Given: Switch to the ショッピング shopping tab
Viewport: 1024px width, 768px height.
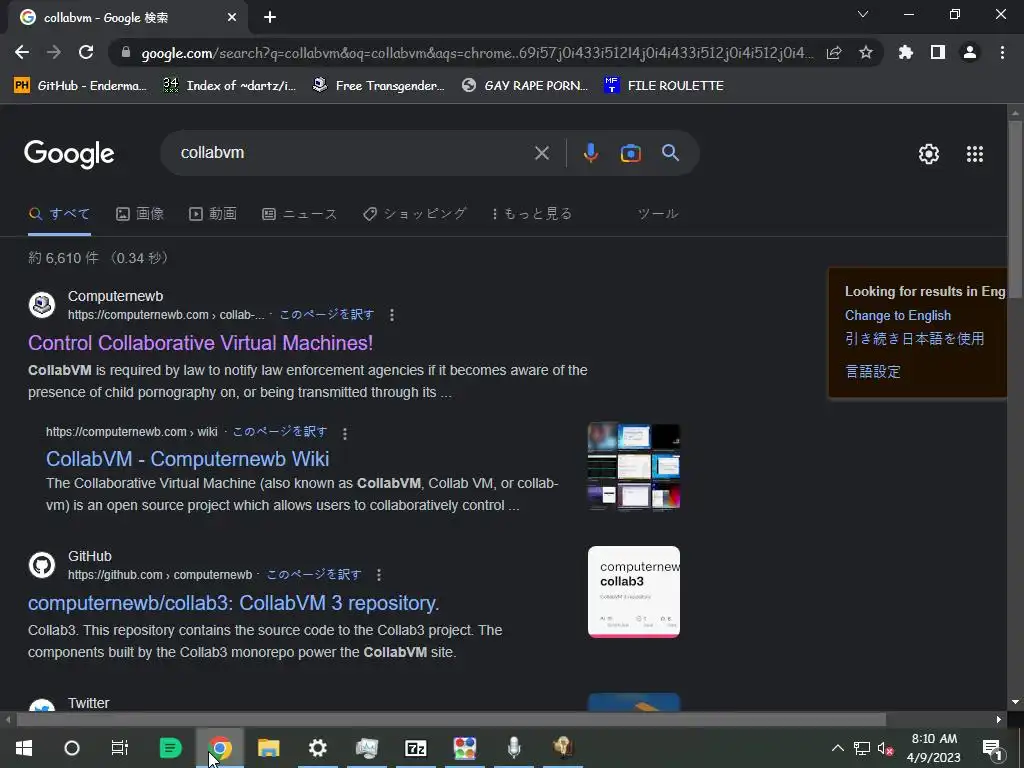Looking at the screenshot, I should [x=415, y=214].
